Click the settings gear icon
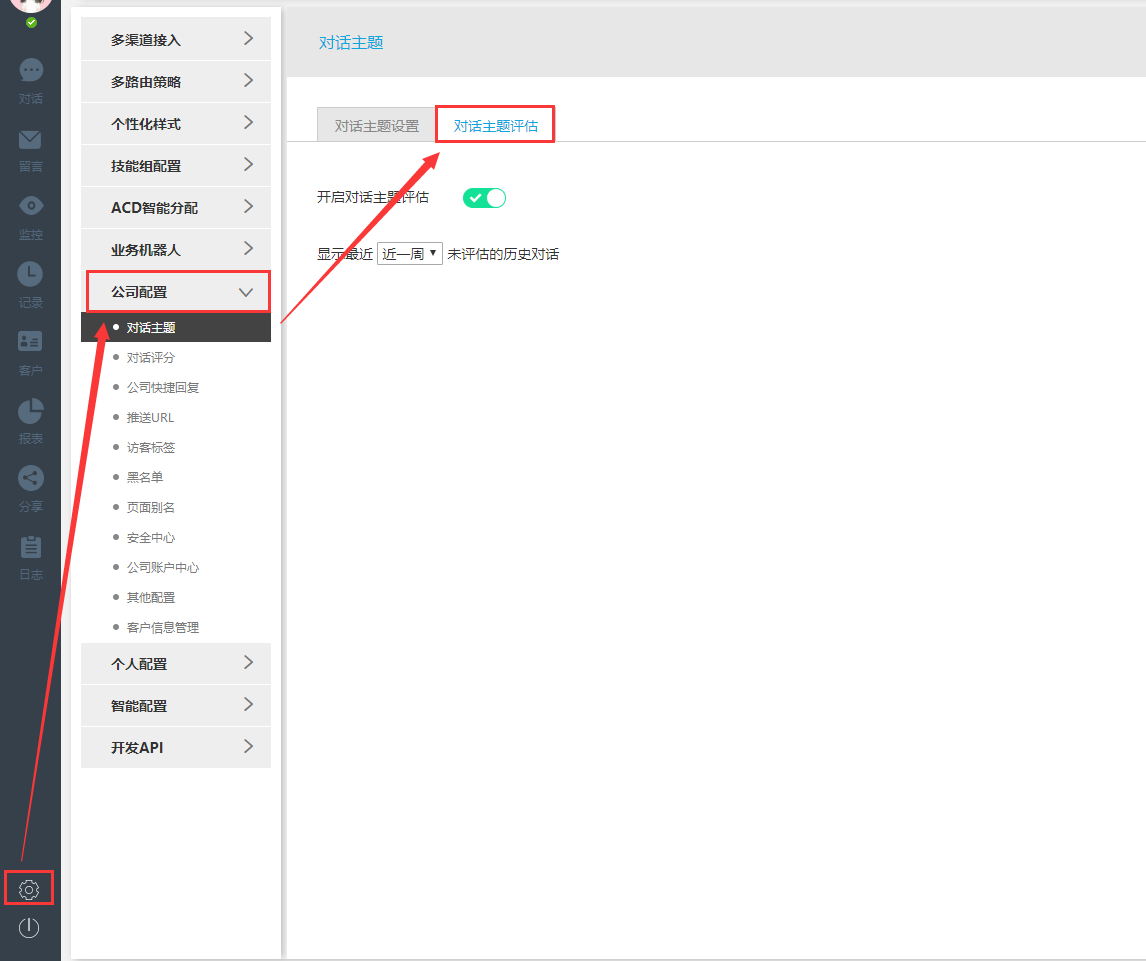The image size is (1146, 961). click(29, 889)
